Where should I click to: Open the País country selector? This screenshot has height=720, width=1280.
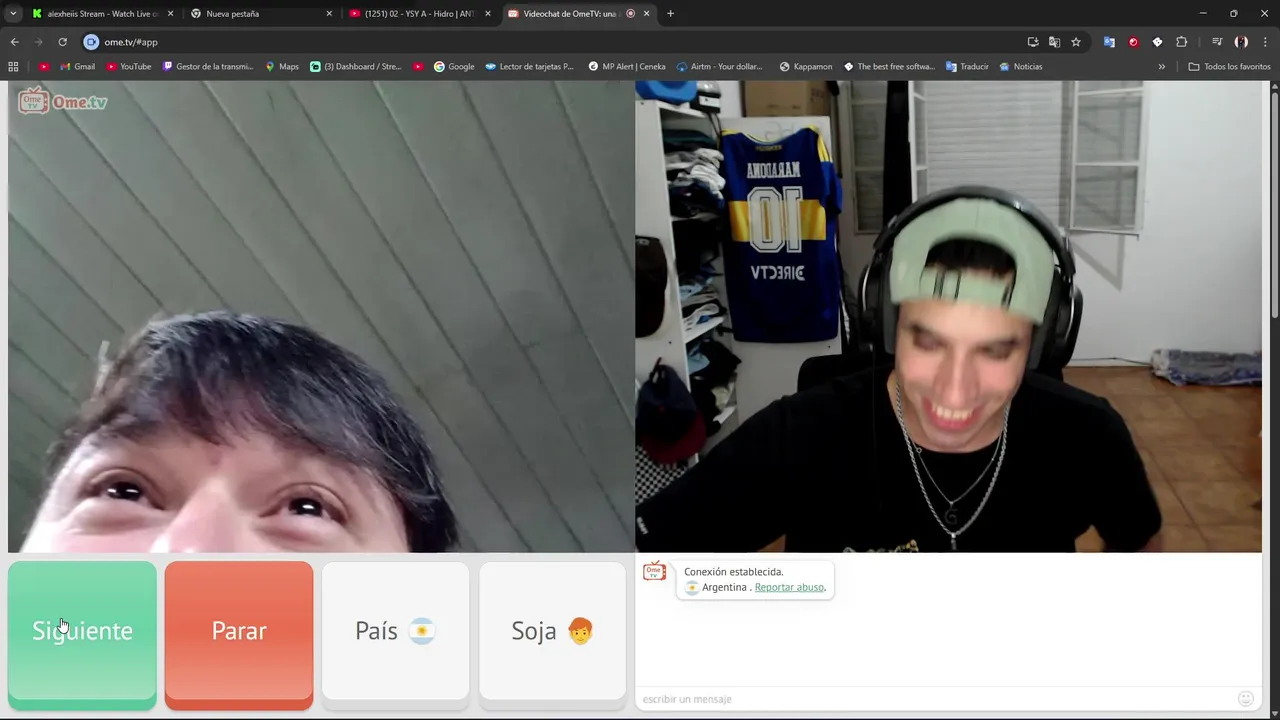(395, 631)
